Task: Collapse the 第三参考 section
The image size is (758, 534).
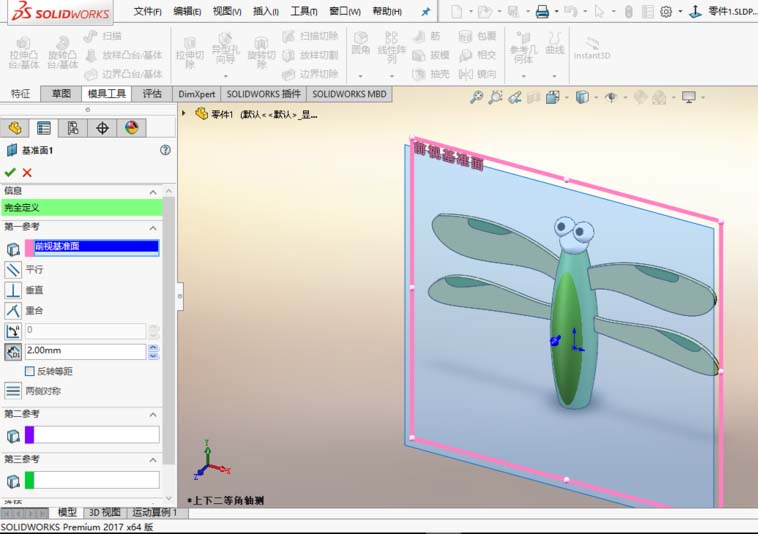Action: click(153, 460)
